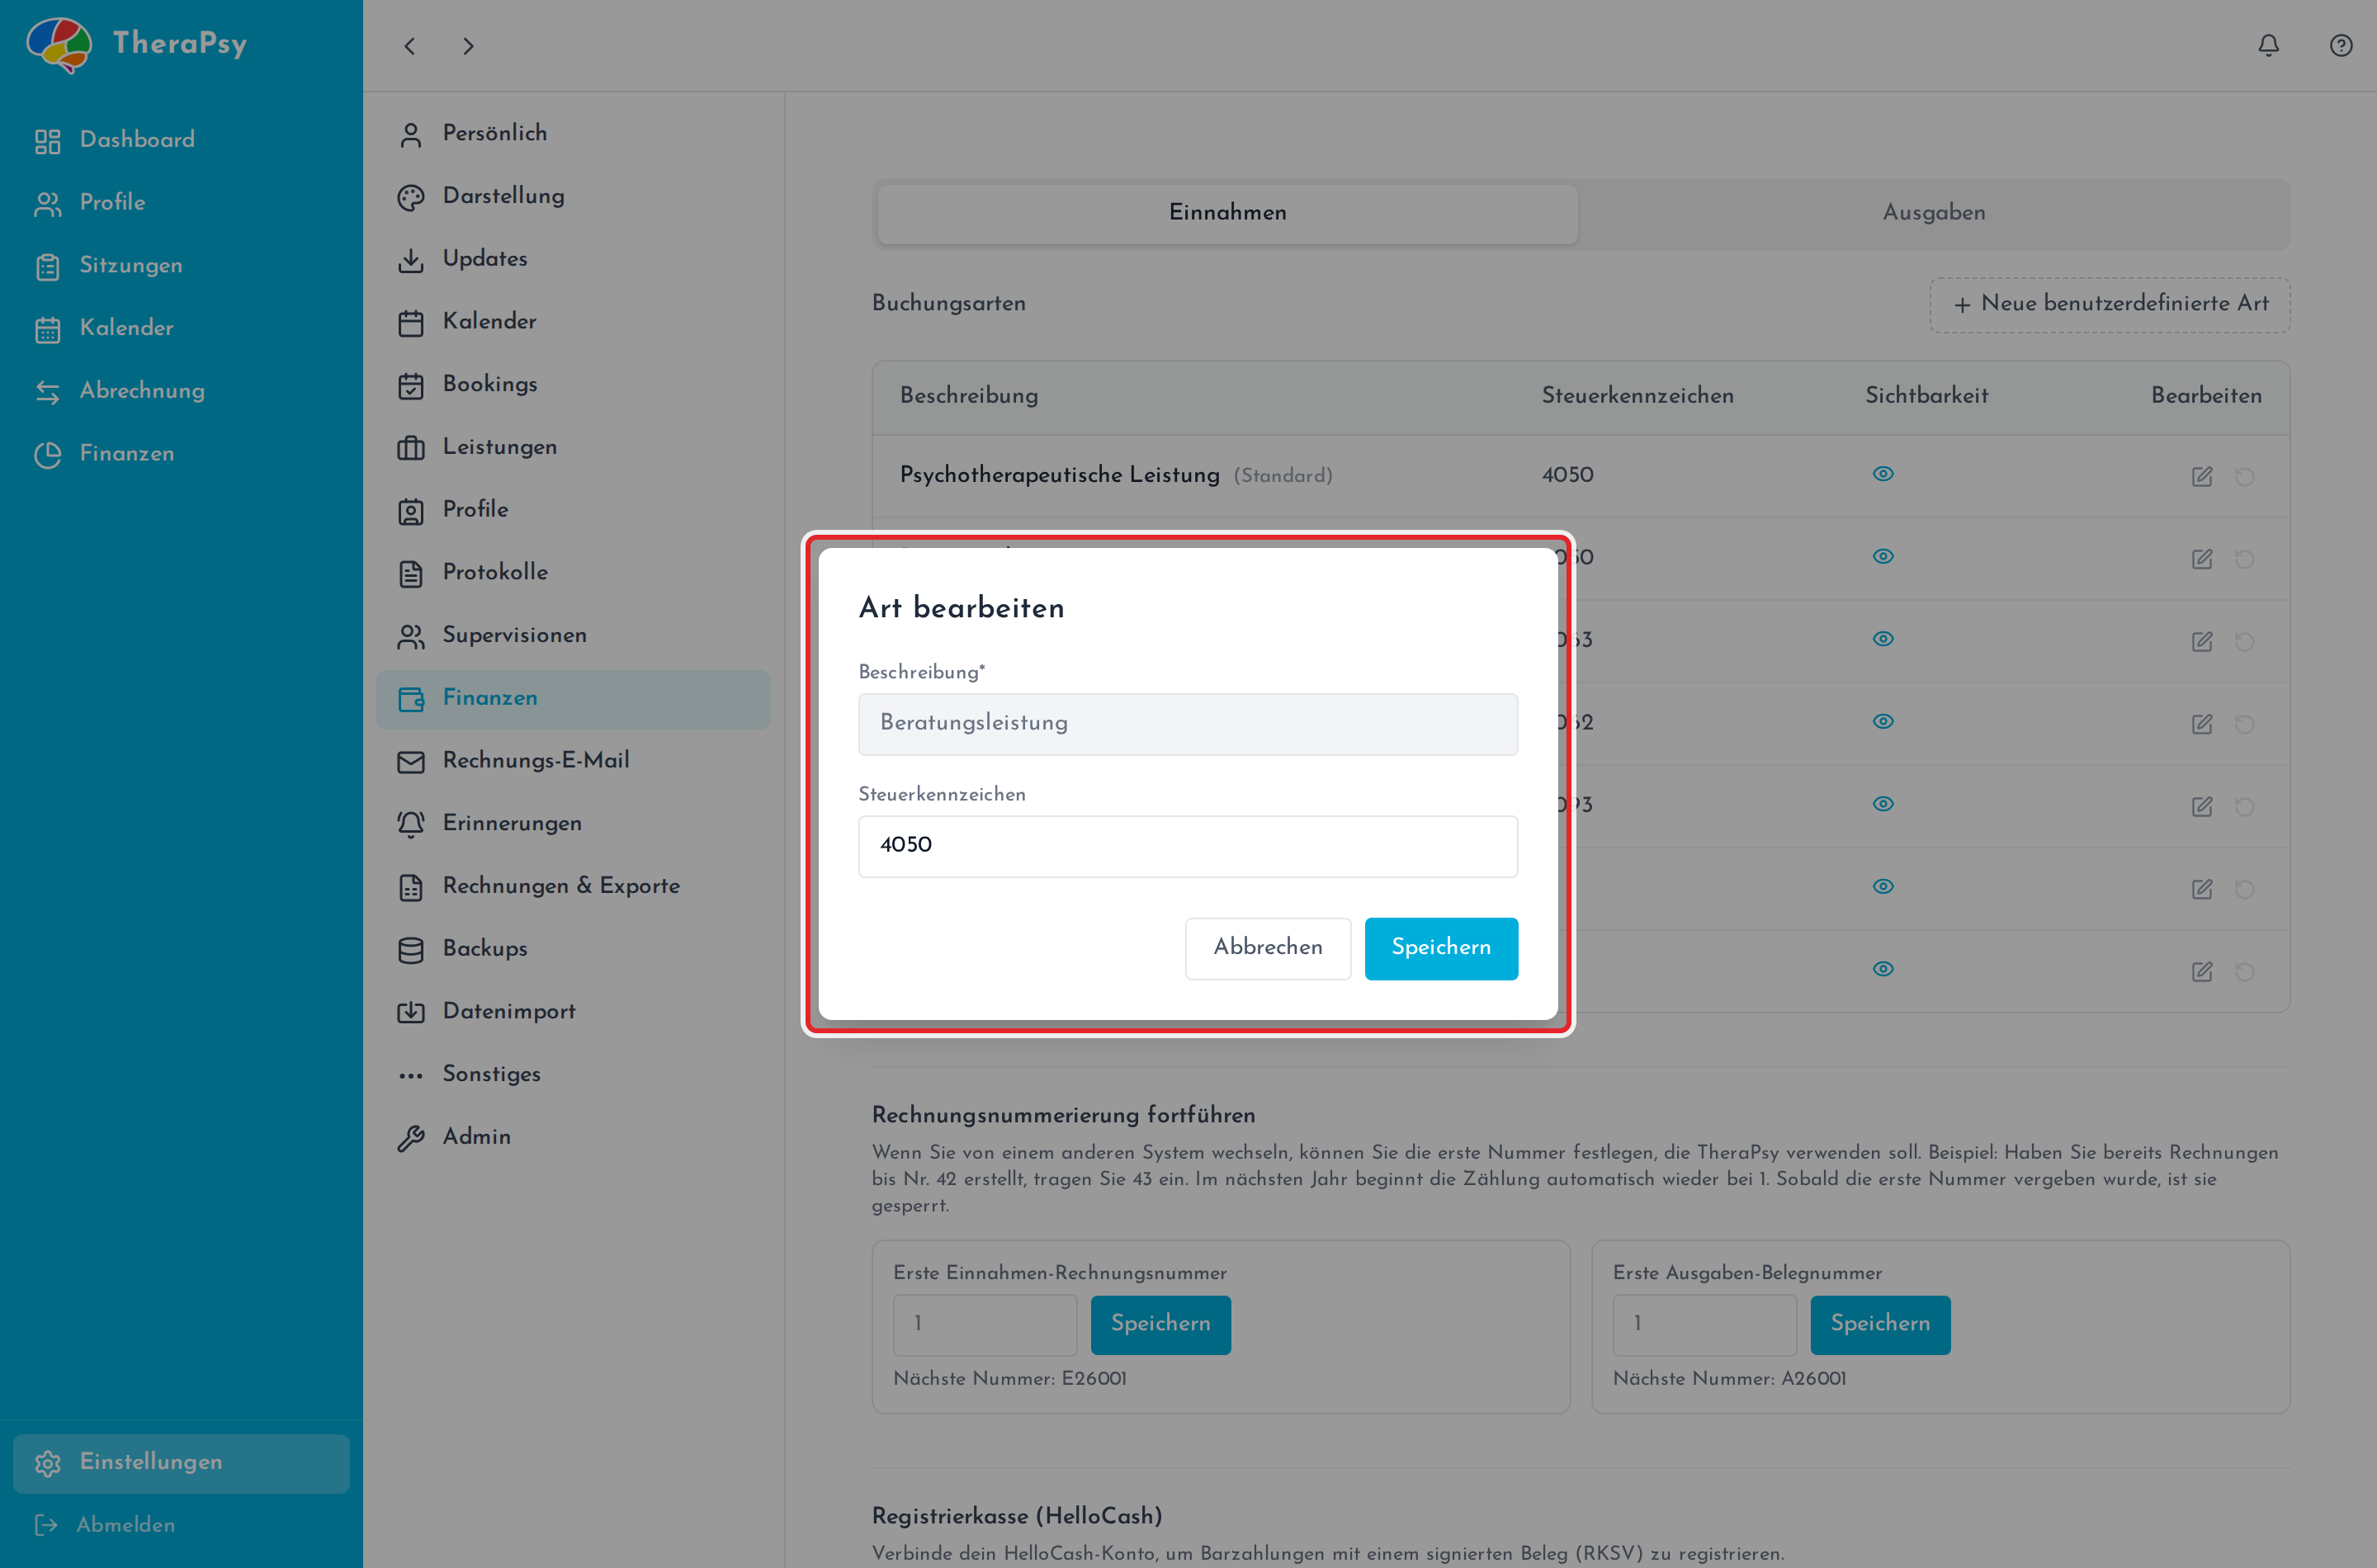Switch to the Ausgaben tab
2377x1568 pixels.
tap(1933, 213)
